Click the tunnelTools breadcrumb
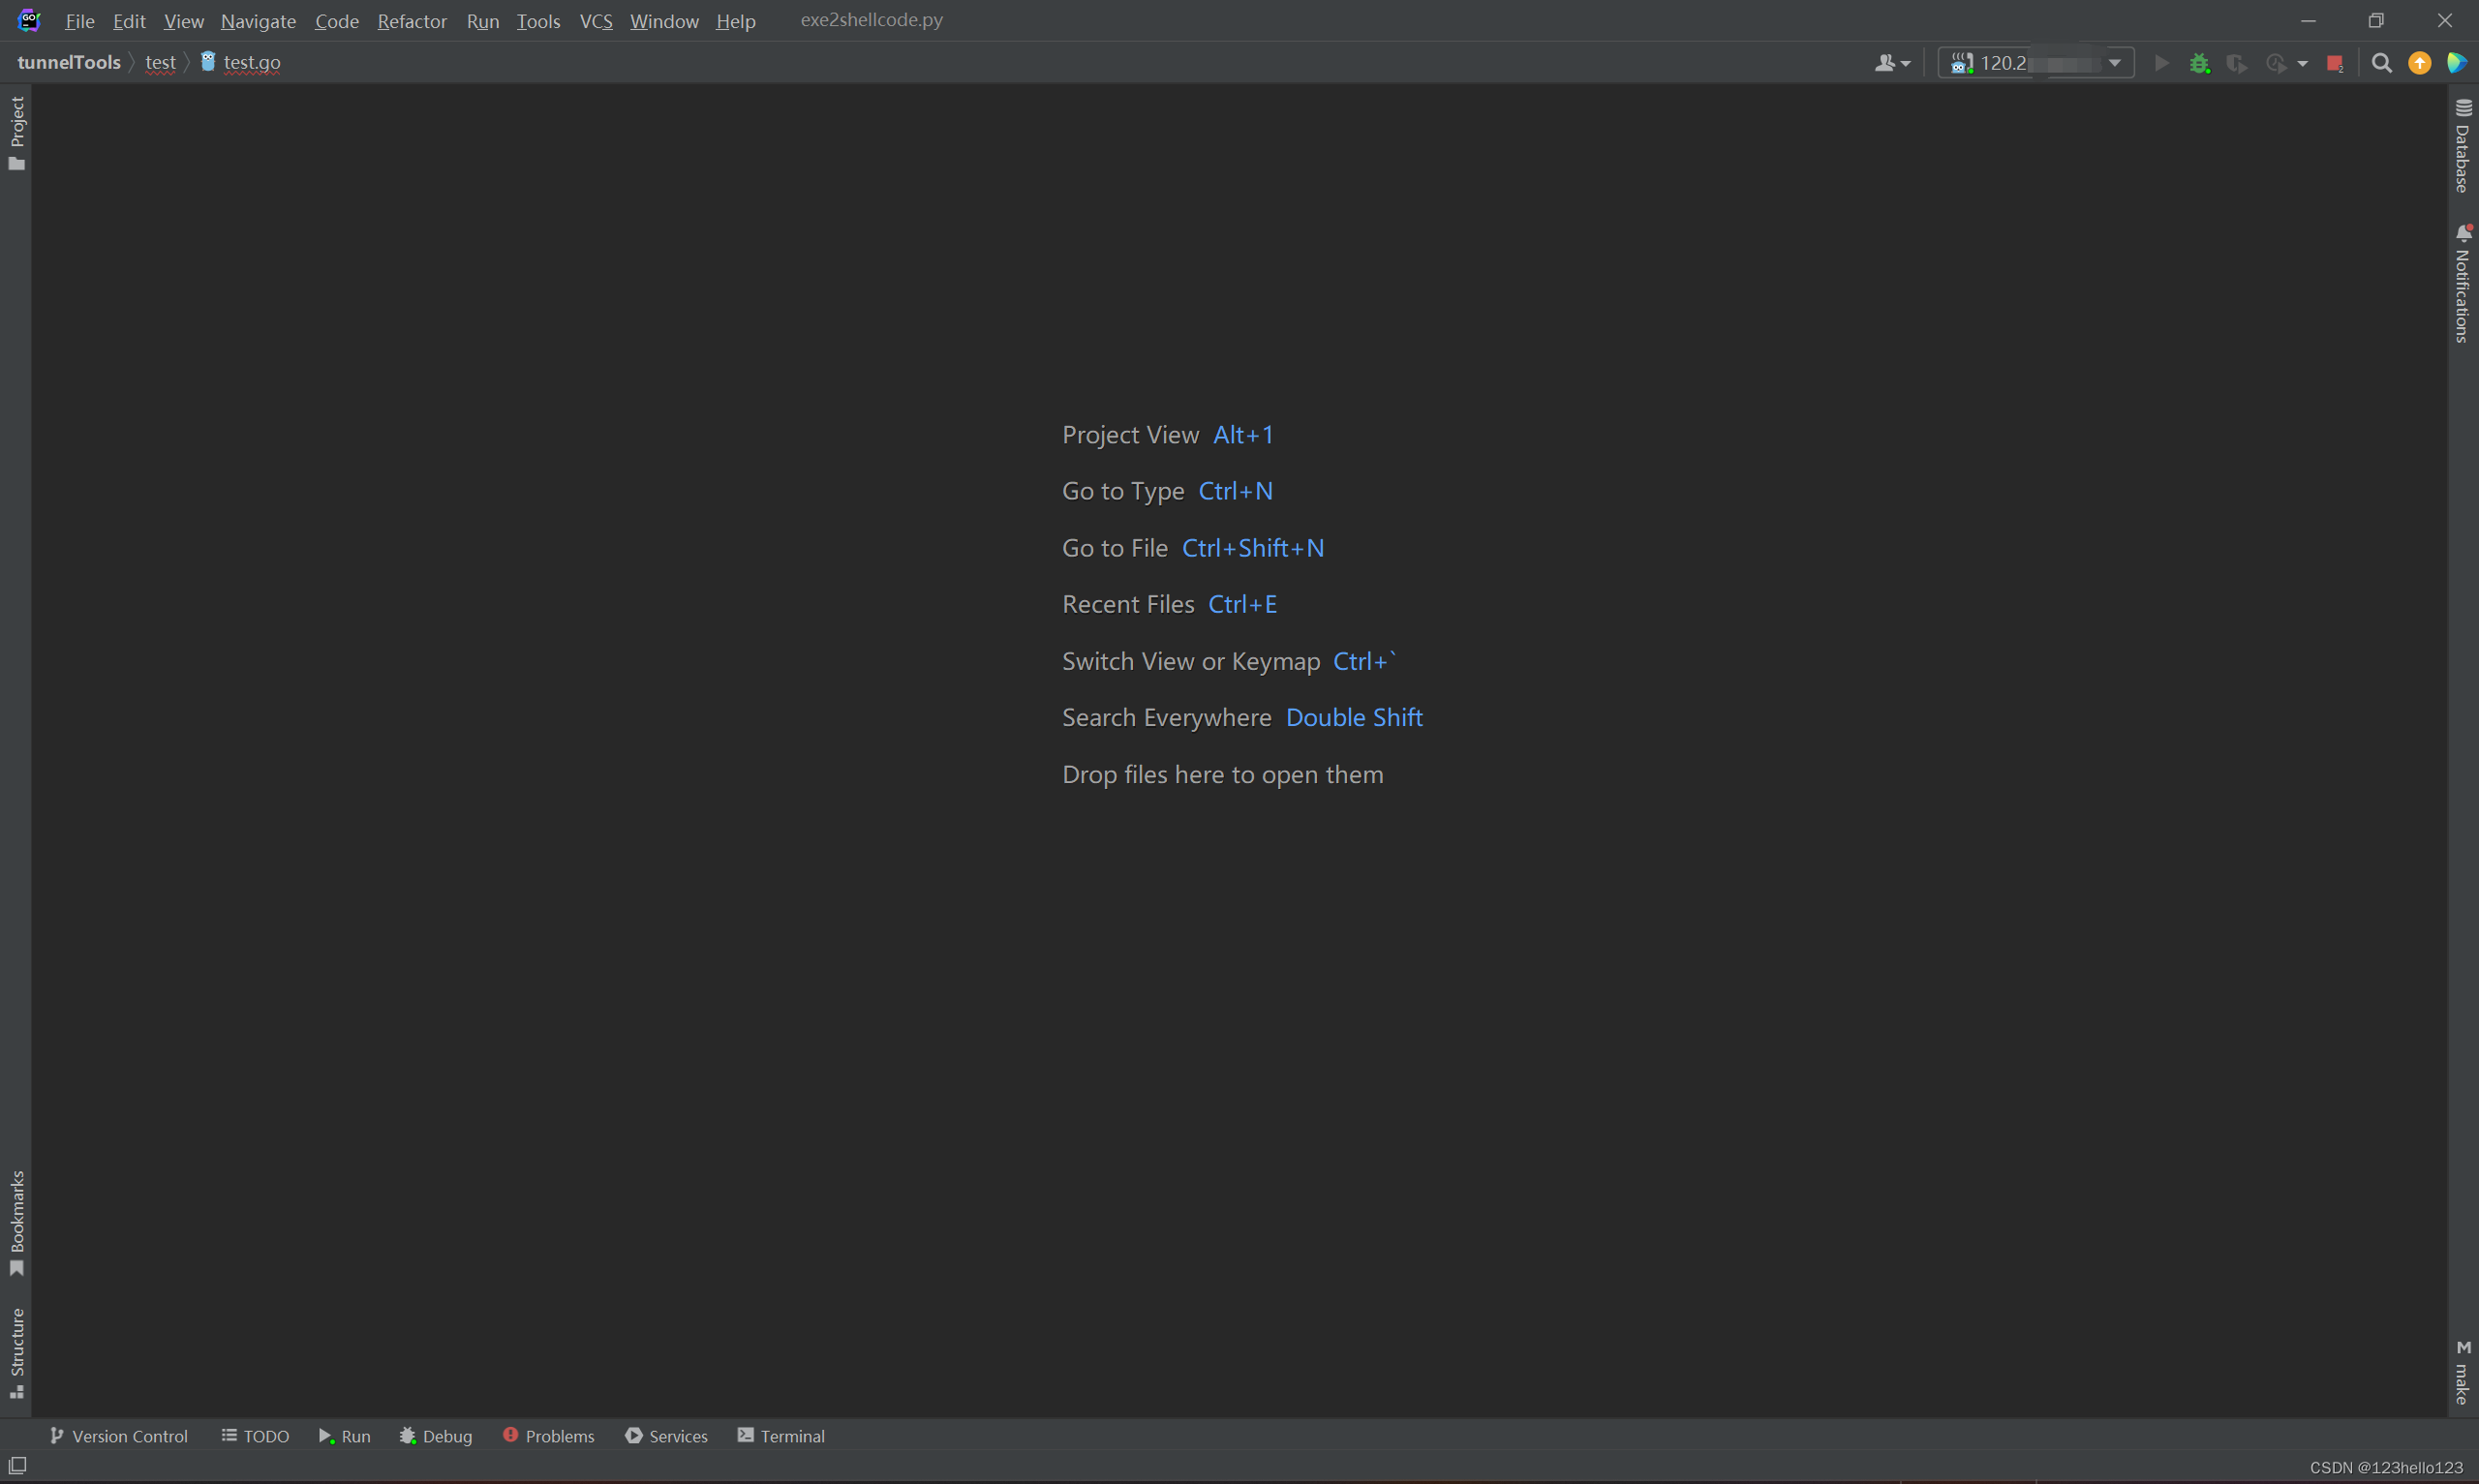Image resolution: width=2479 pixels, height=1484 pixels. [69, 62]
